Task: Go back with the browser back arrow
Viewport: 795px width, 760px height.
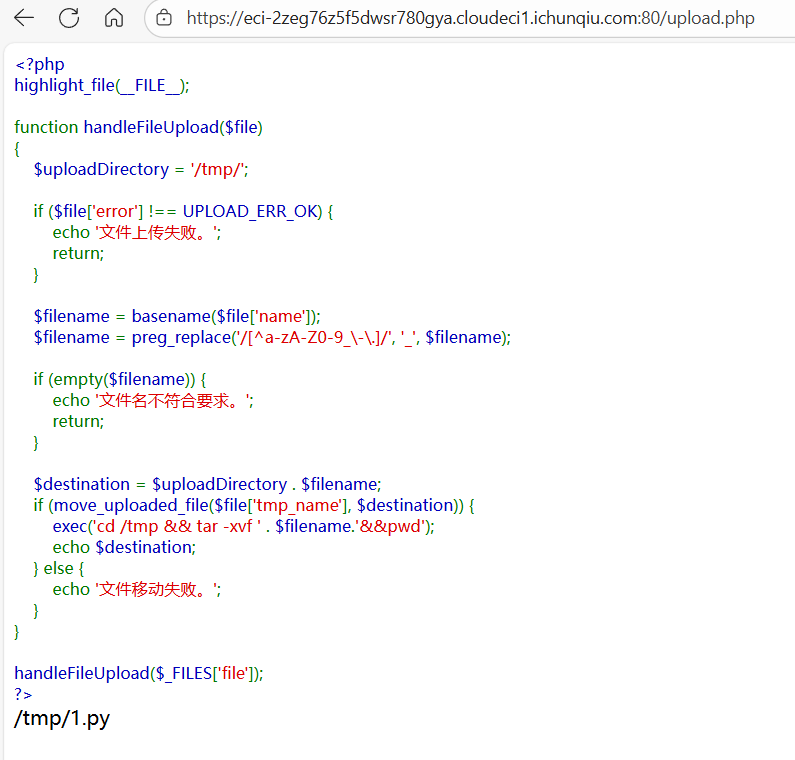Action: click(x=24, y=18)
